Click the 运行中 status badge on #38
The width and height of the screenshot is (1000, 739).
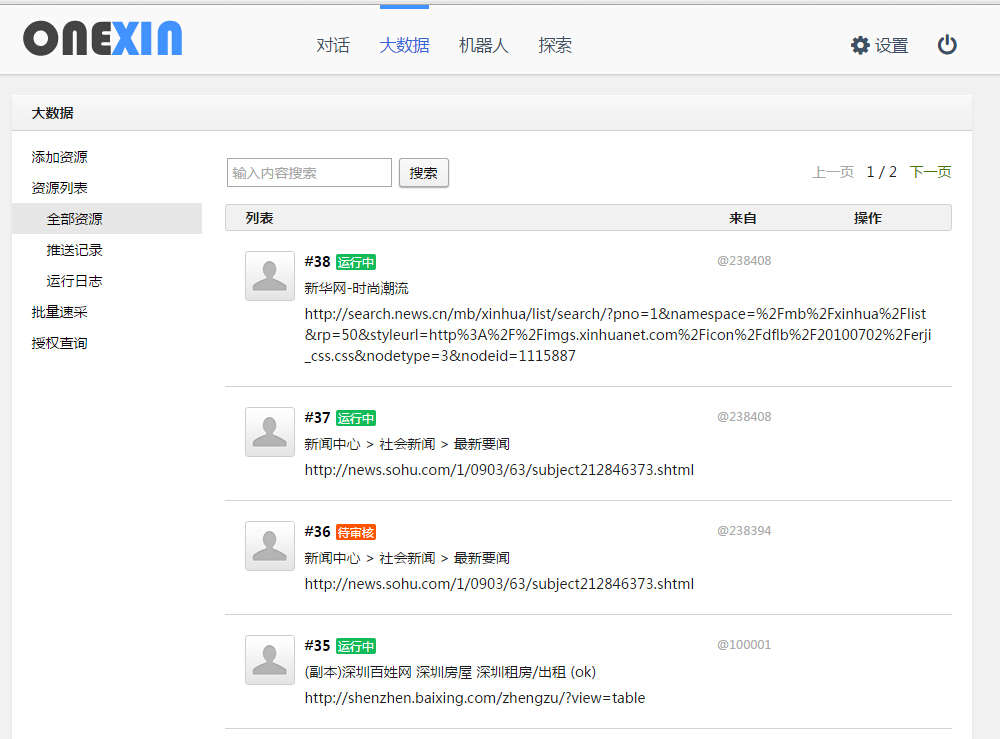356,262
